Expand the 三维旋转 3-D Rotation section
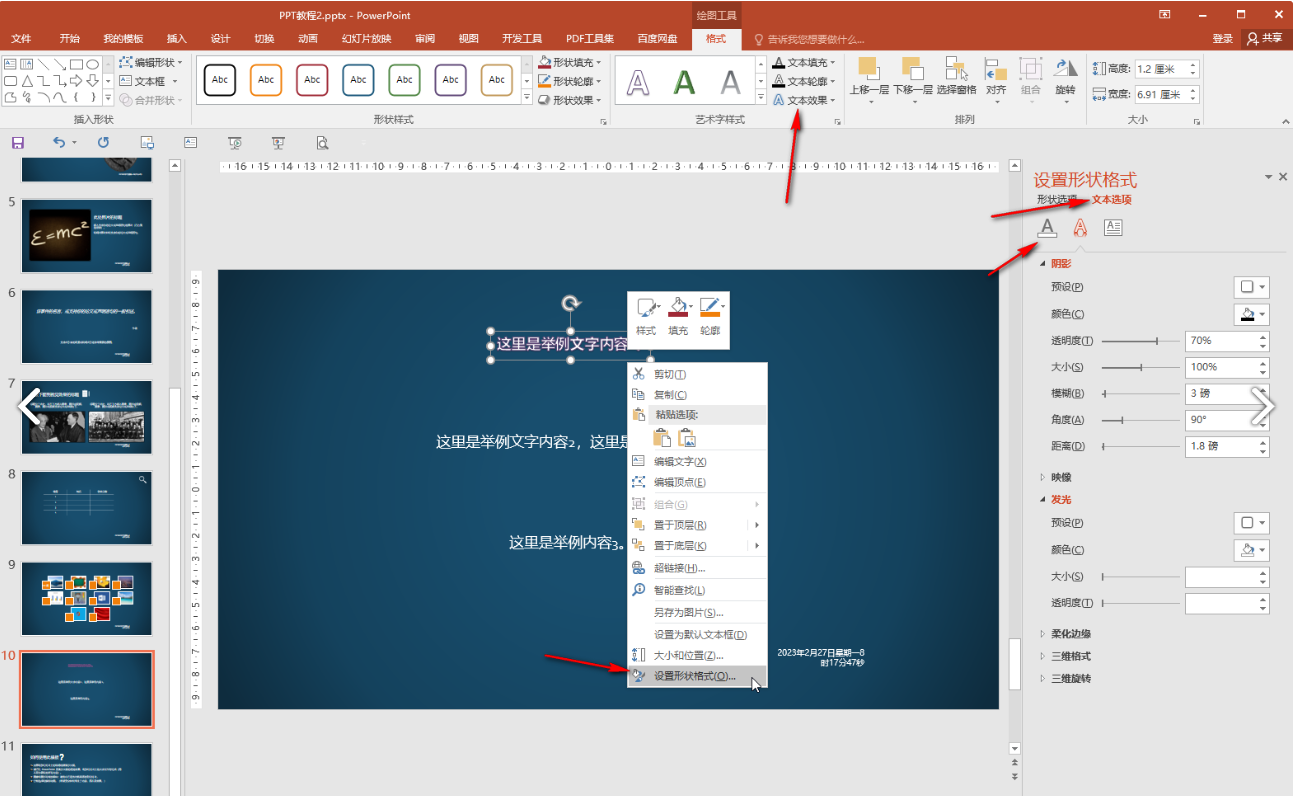This screenshot has width=1295, height=796. [x=1064, y=679]
